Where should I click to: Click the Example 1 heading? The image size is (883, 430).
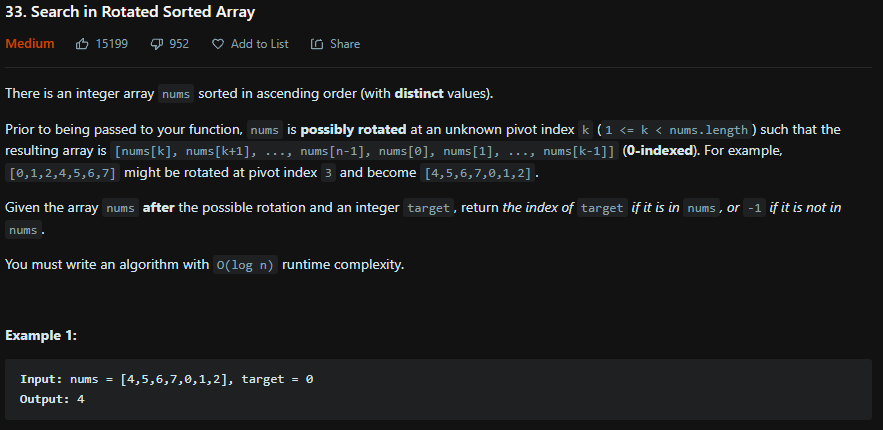click(x=41, y=335)
